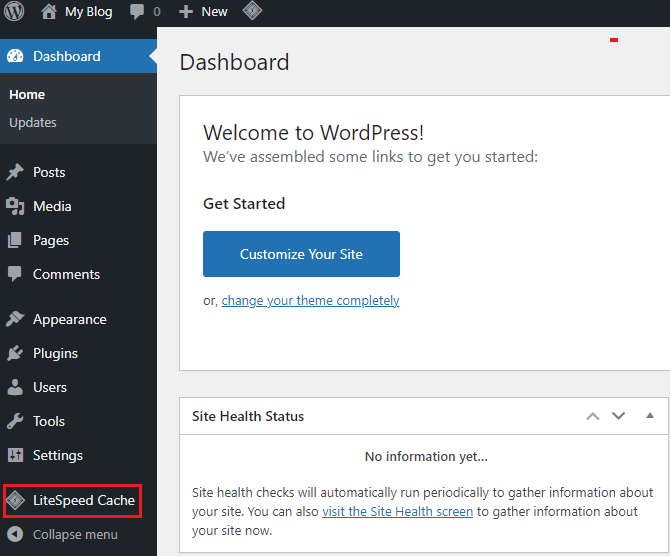This screenshot has height=556, width=671.
Task: Click the Dashboard gauge icon in sidebar
Action: tap(15, 56)
